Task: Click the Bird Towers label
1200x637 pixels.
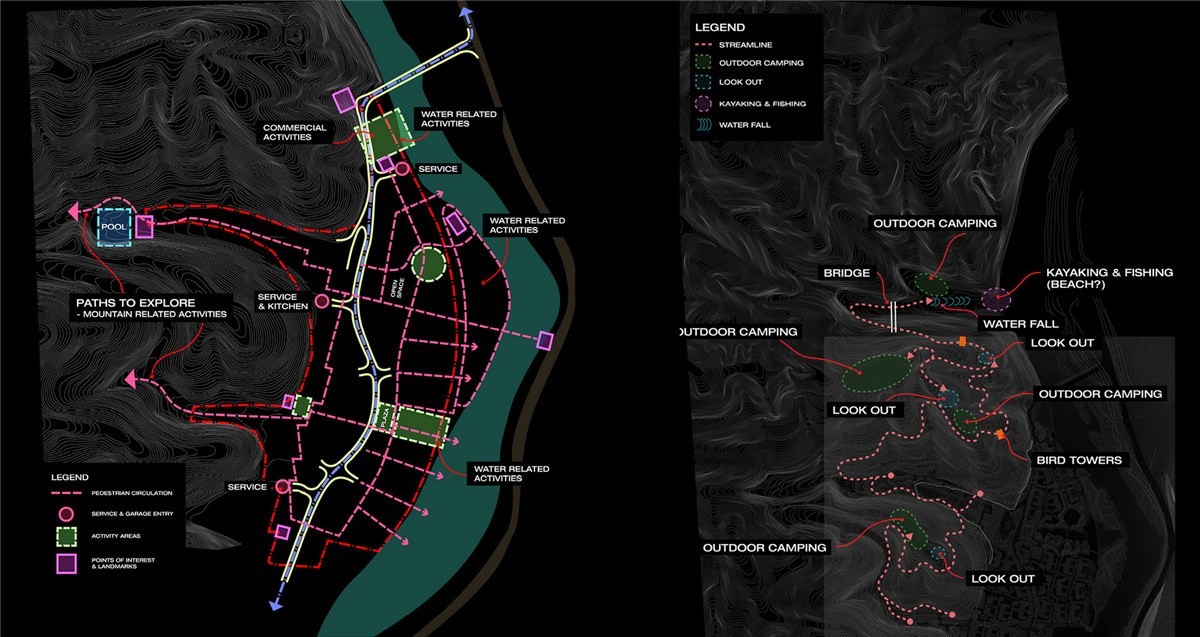Action: pos(1077,460)
